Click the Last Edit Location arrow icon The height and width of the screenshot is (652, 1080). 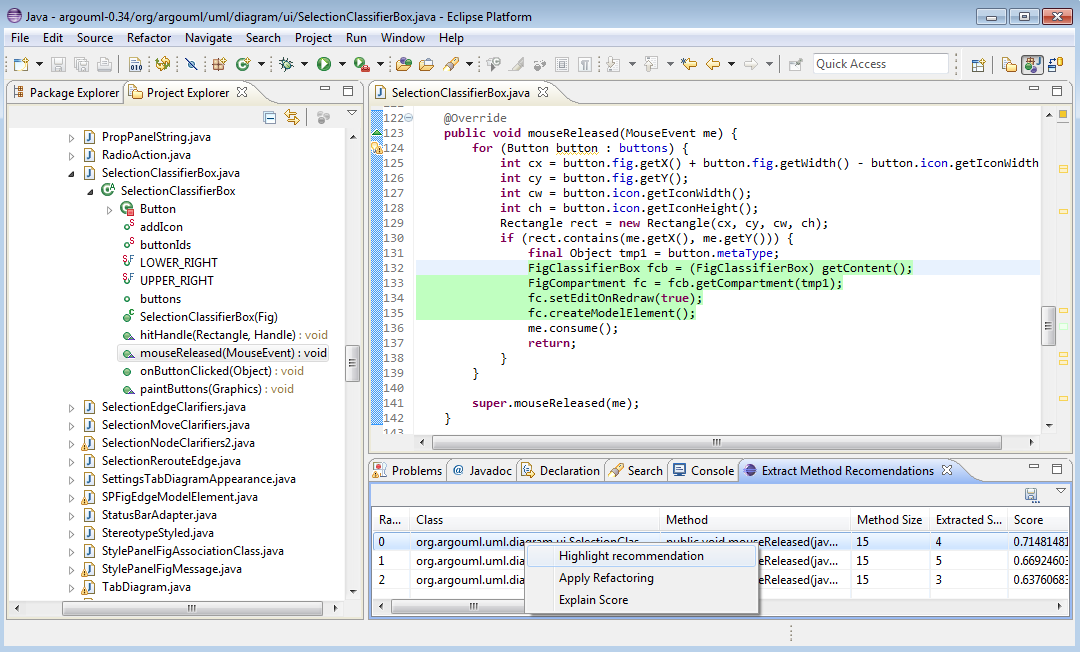click(688, 64)
